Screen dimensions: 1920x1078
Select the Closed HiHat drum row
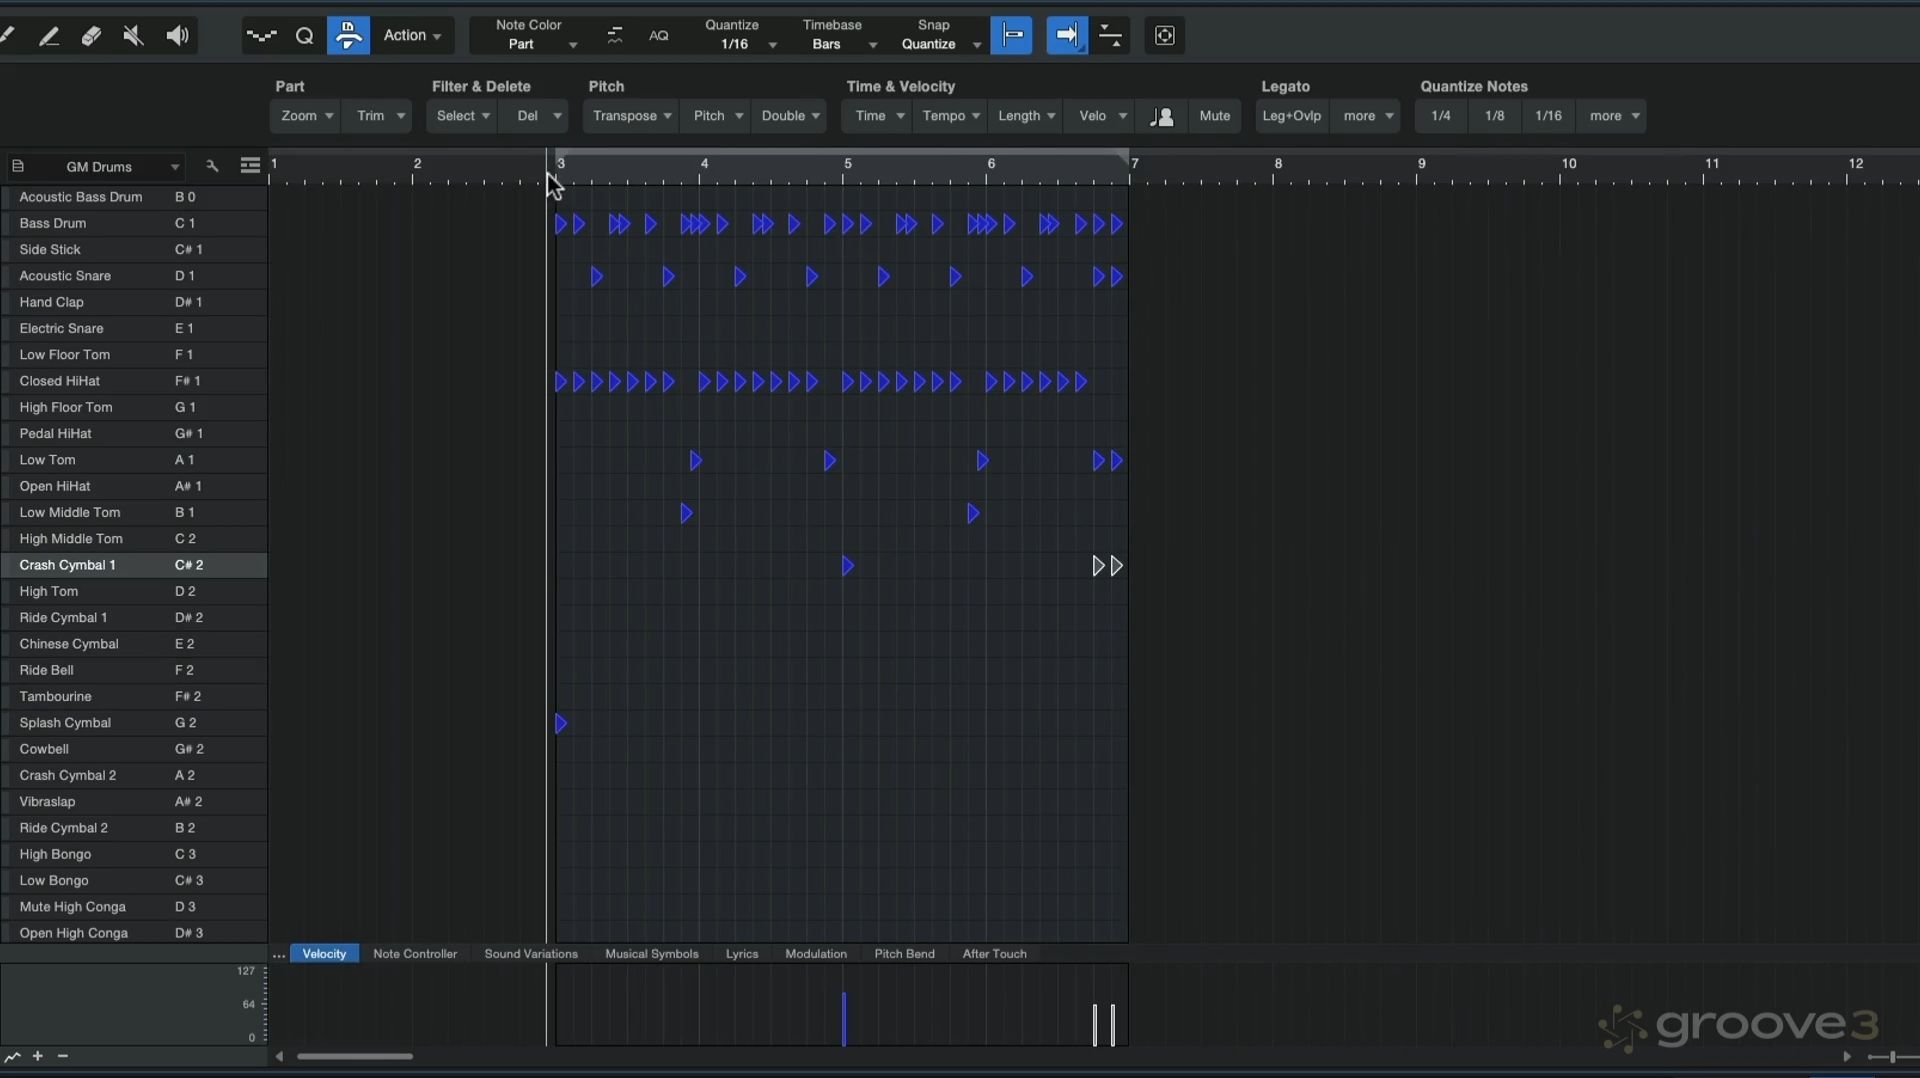pos(60,381)
